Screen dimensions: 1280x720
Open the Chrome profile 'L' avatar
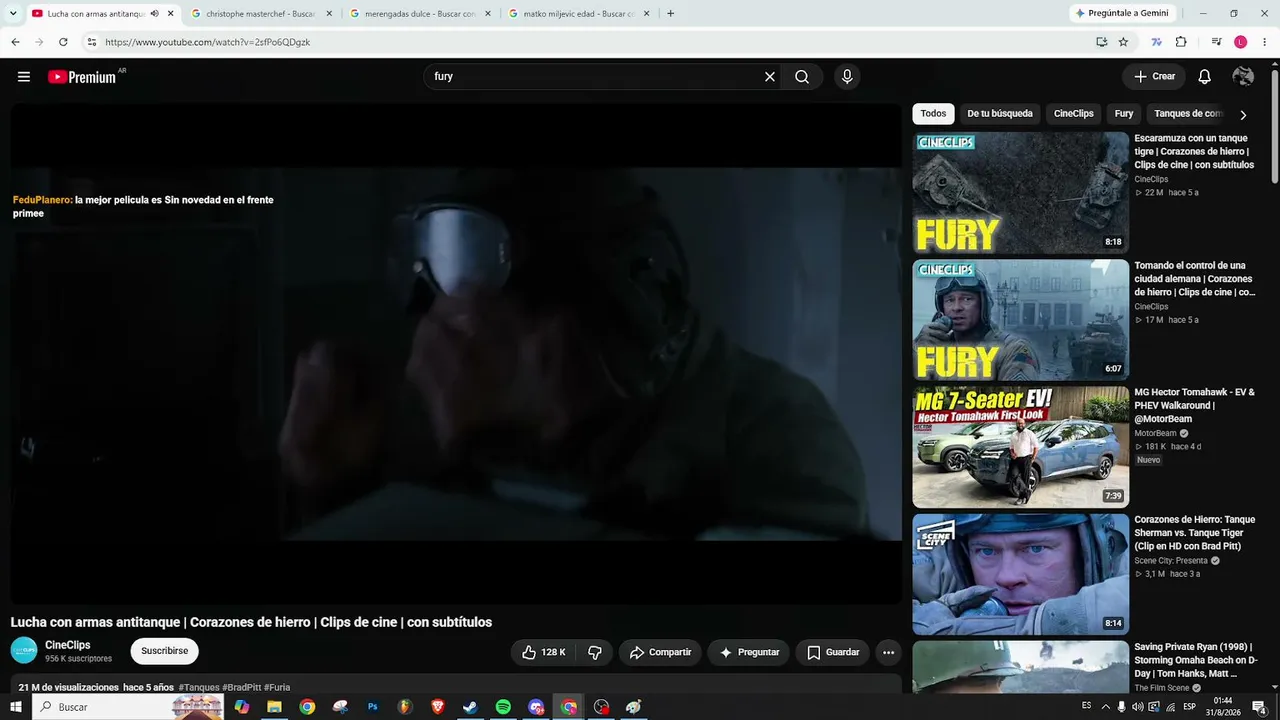1240,42
